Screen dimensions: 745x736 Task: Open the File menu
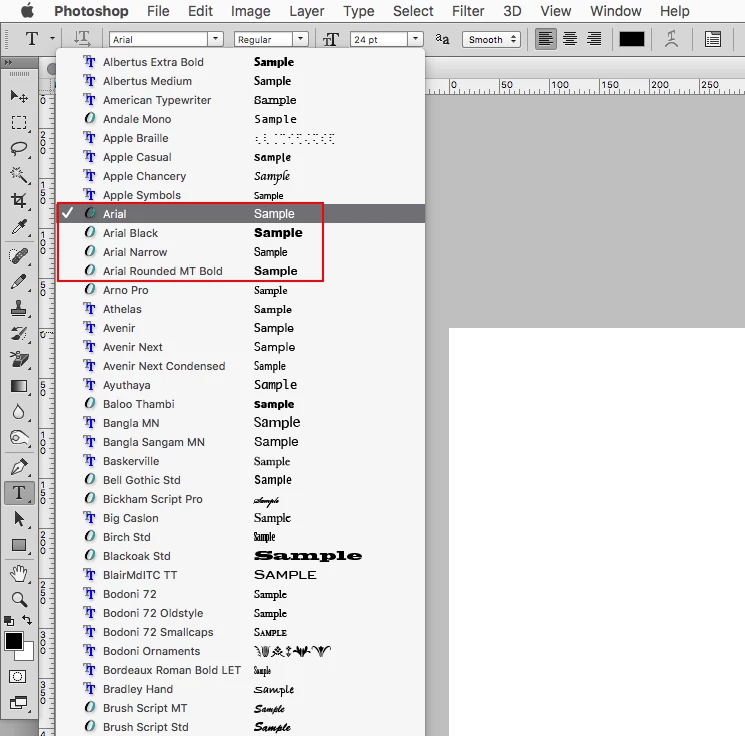(x=158, y=10)
